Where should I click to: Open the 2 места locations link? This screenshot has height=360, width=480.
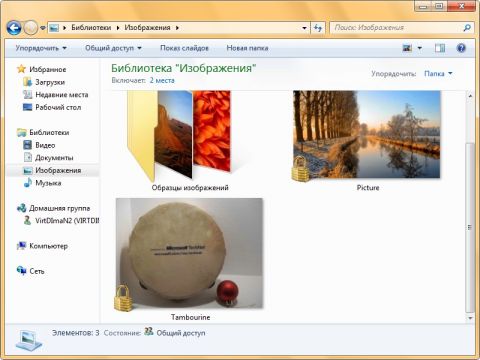tap(162, 80)
